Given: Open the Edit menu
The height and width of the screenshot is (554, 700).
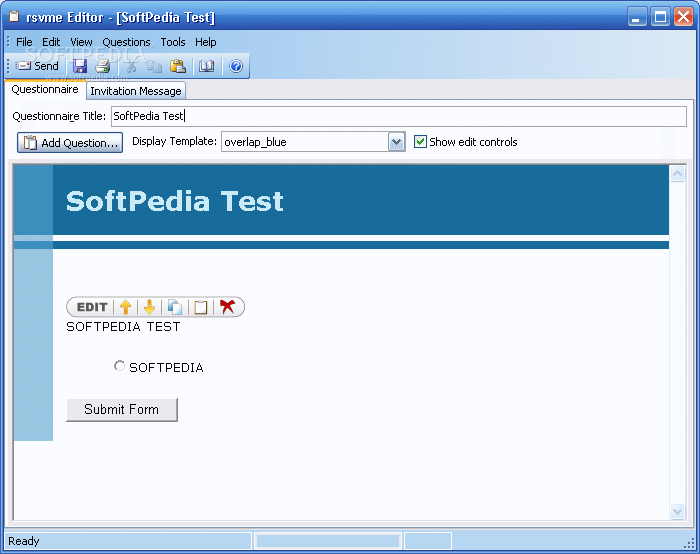Looking at the screenshot, I should pyautogui.click(x=51, y=42).
